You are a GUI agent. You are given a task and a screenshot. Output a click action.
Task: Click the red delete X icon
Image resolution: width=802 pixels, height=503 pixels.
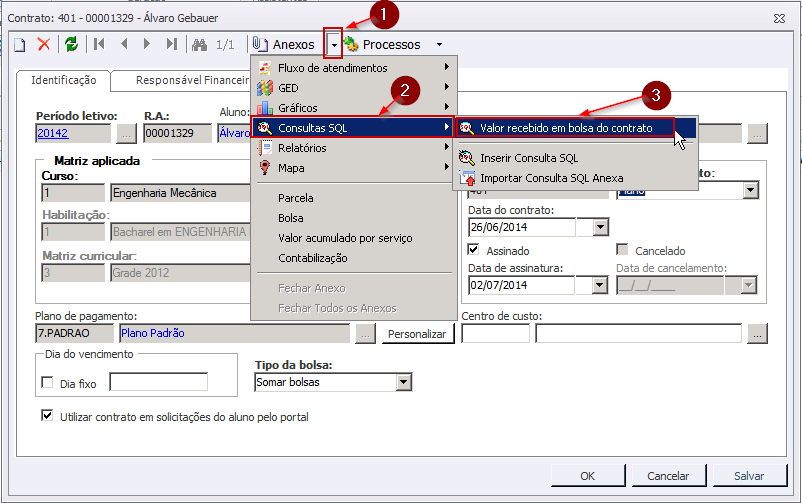click(x=44, y=44)
